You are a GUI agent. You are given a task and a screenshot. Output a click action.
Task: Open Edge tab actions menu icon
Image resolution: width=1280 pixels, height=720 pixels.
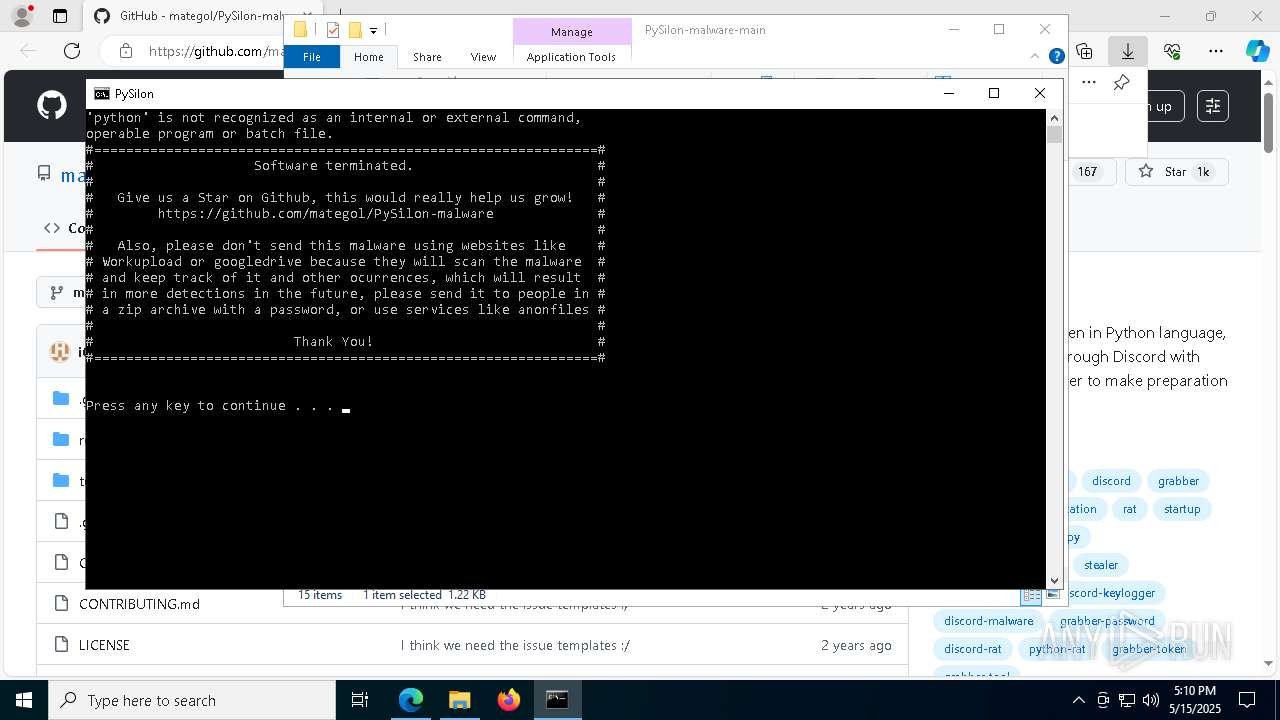point(60,16)
